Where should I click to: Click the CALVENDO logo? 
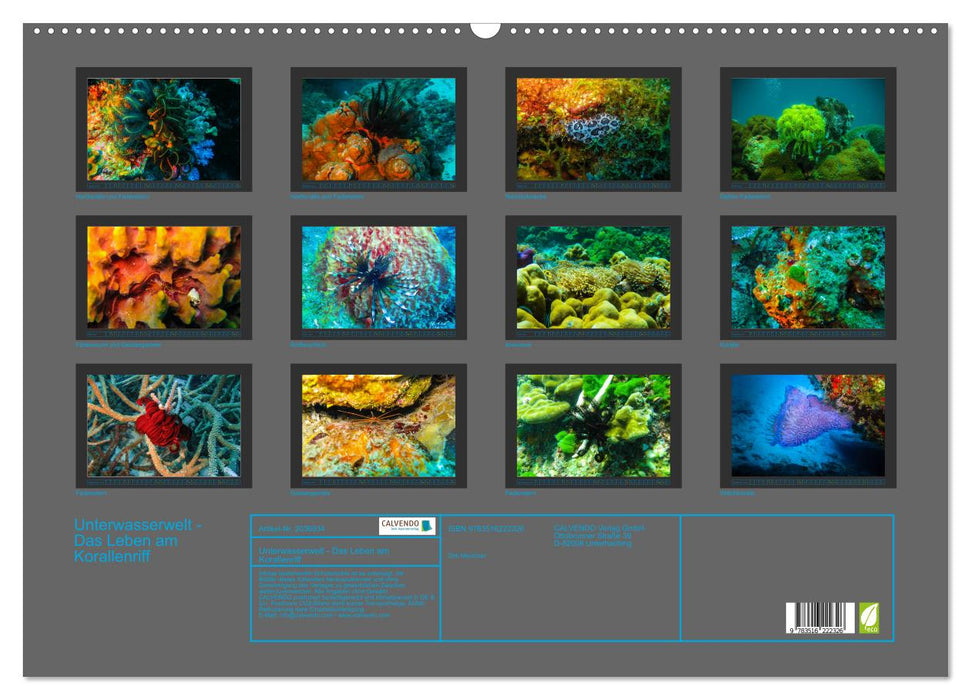tap(407, 526)
